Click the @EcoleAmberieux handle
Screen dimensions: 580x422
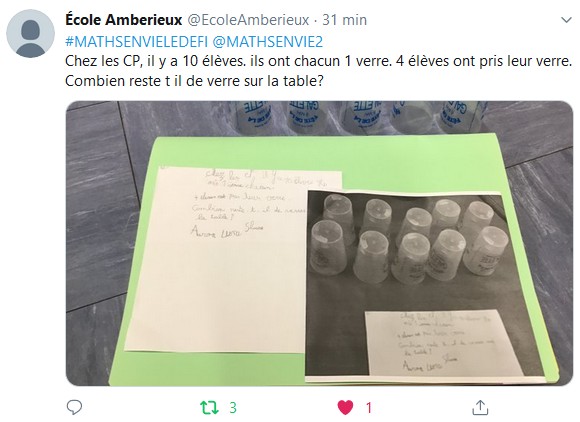[x=248, y=20]
